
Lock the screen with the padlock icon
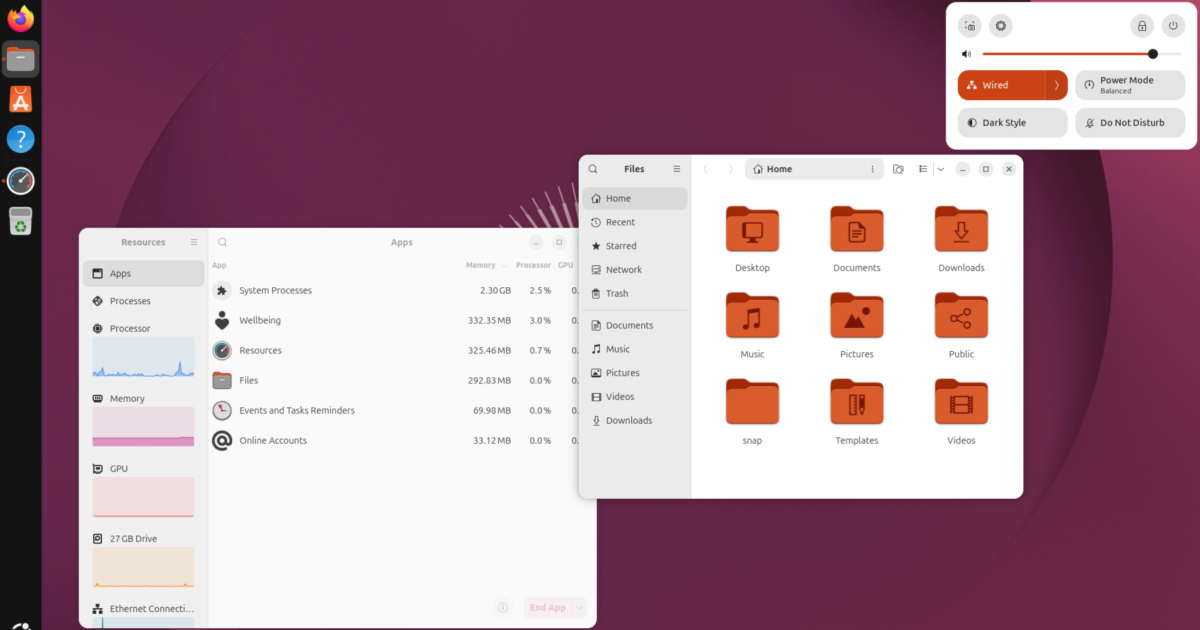point(1142,26)
